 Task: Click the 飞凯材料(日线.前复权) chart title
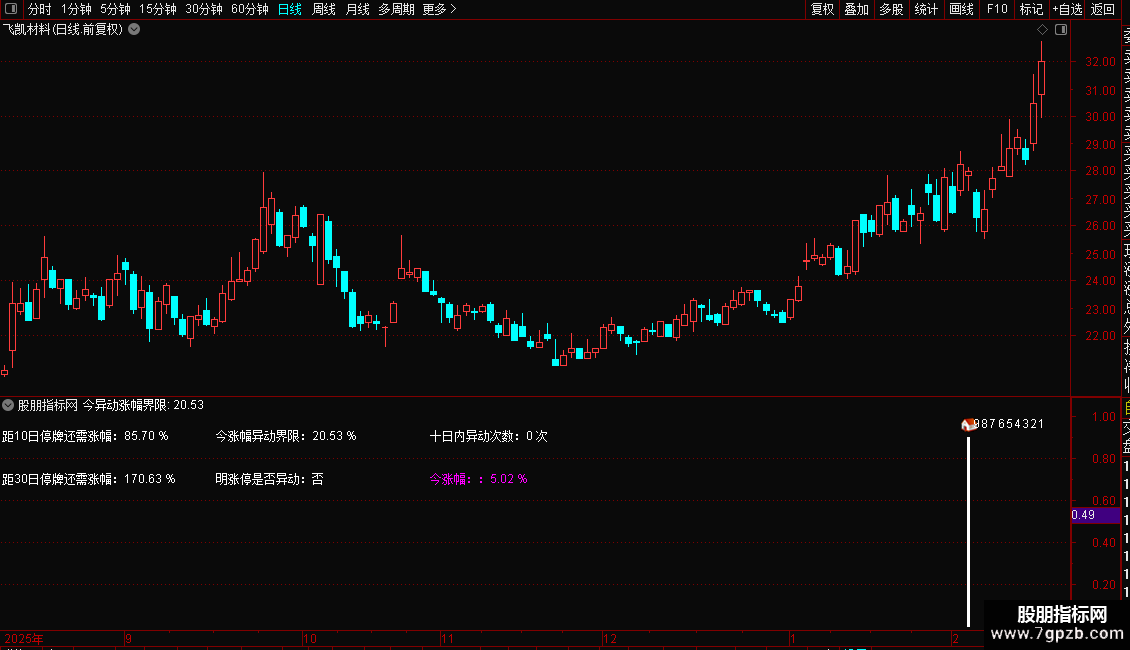[63, 30]
